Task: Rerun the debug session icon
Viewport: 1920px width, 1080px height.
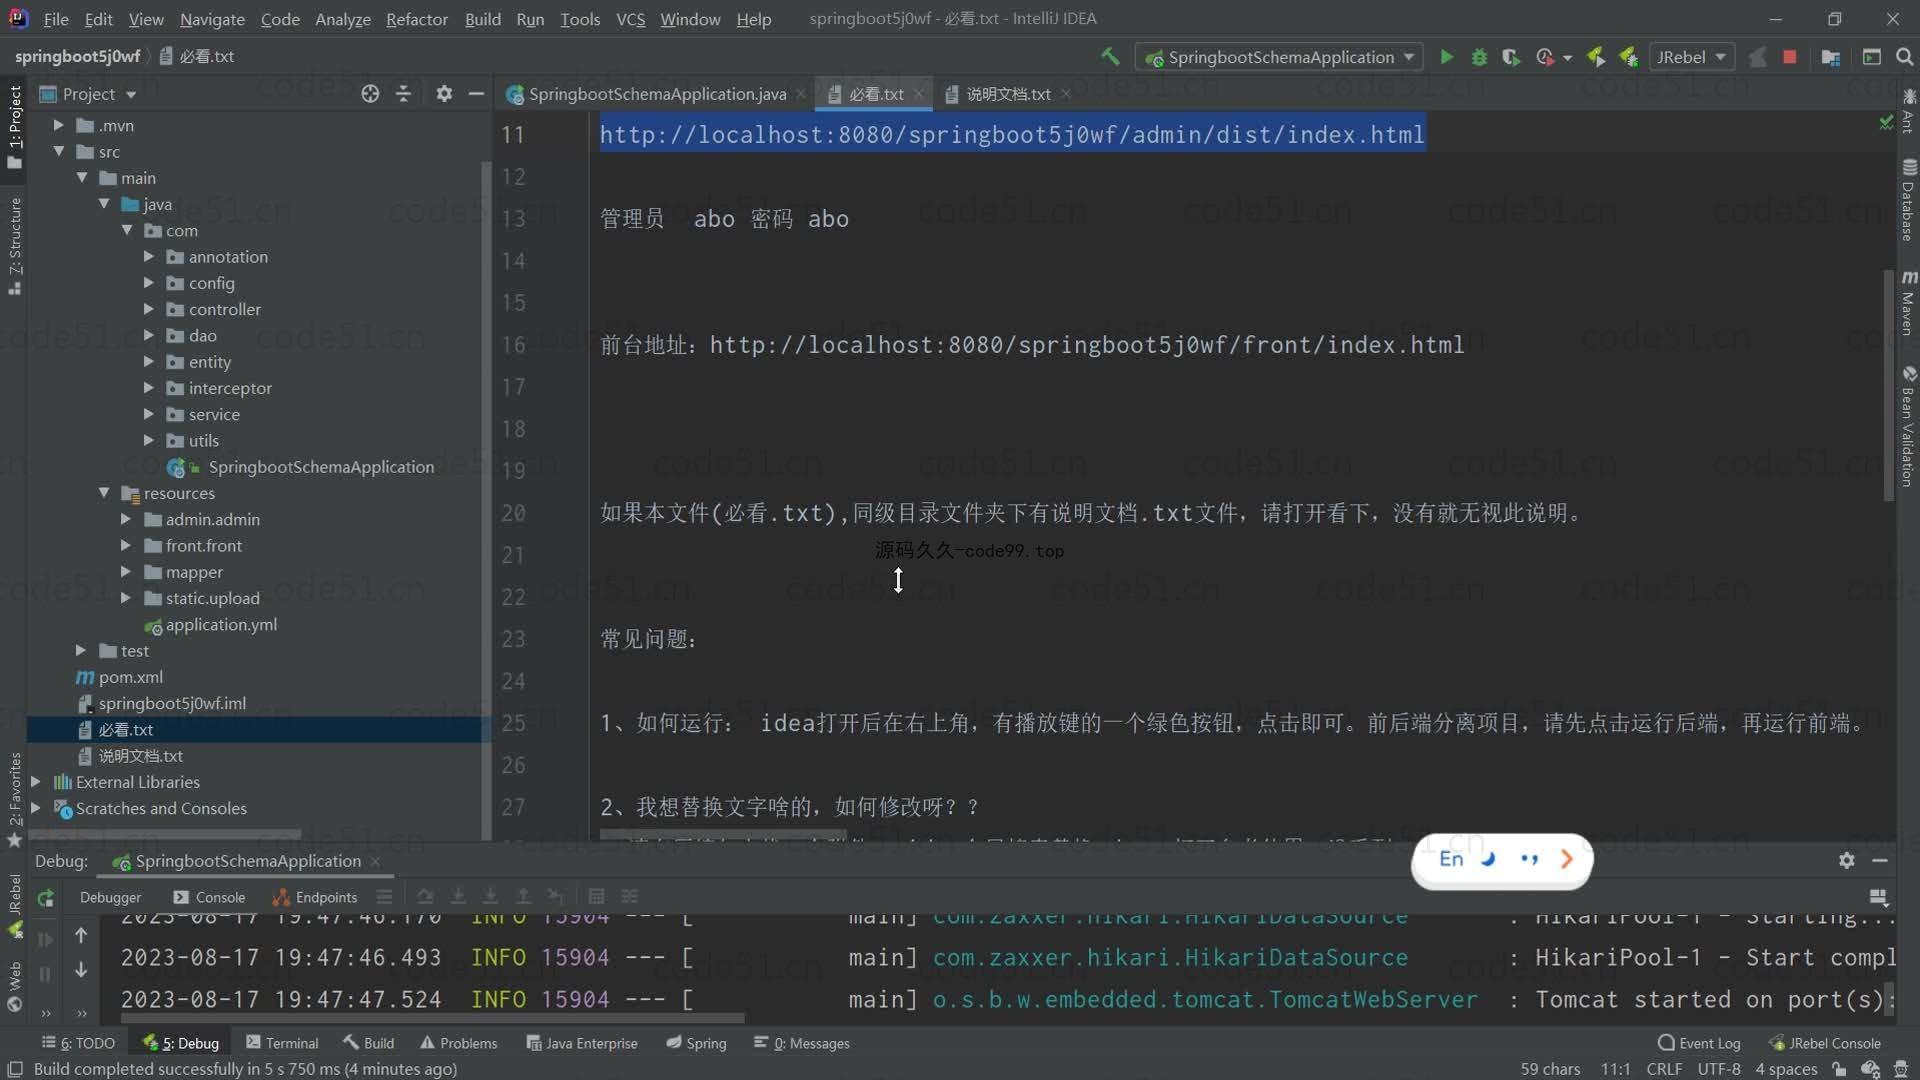Action: pyautogui.click(x=45, y=898)
